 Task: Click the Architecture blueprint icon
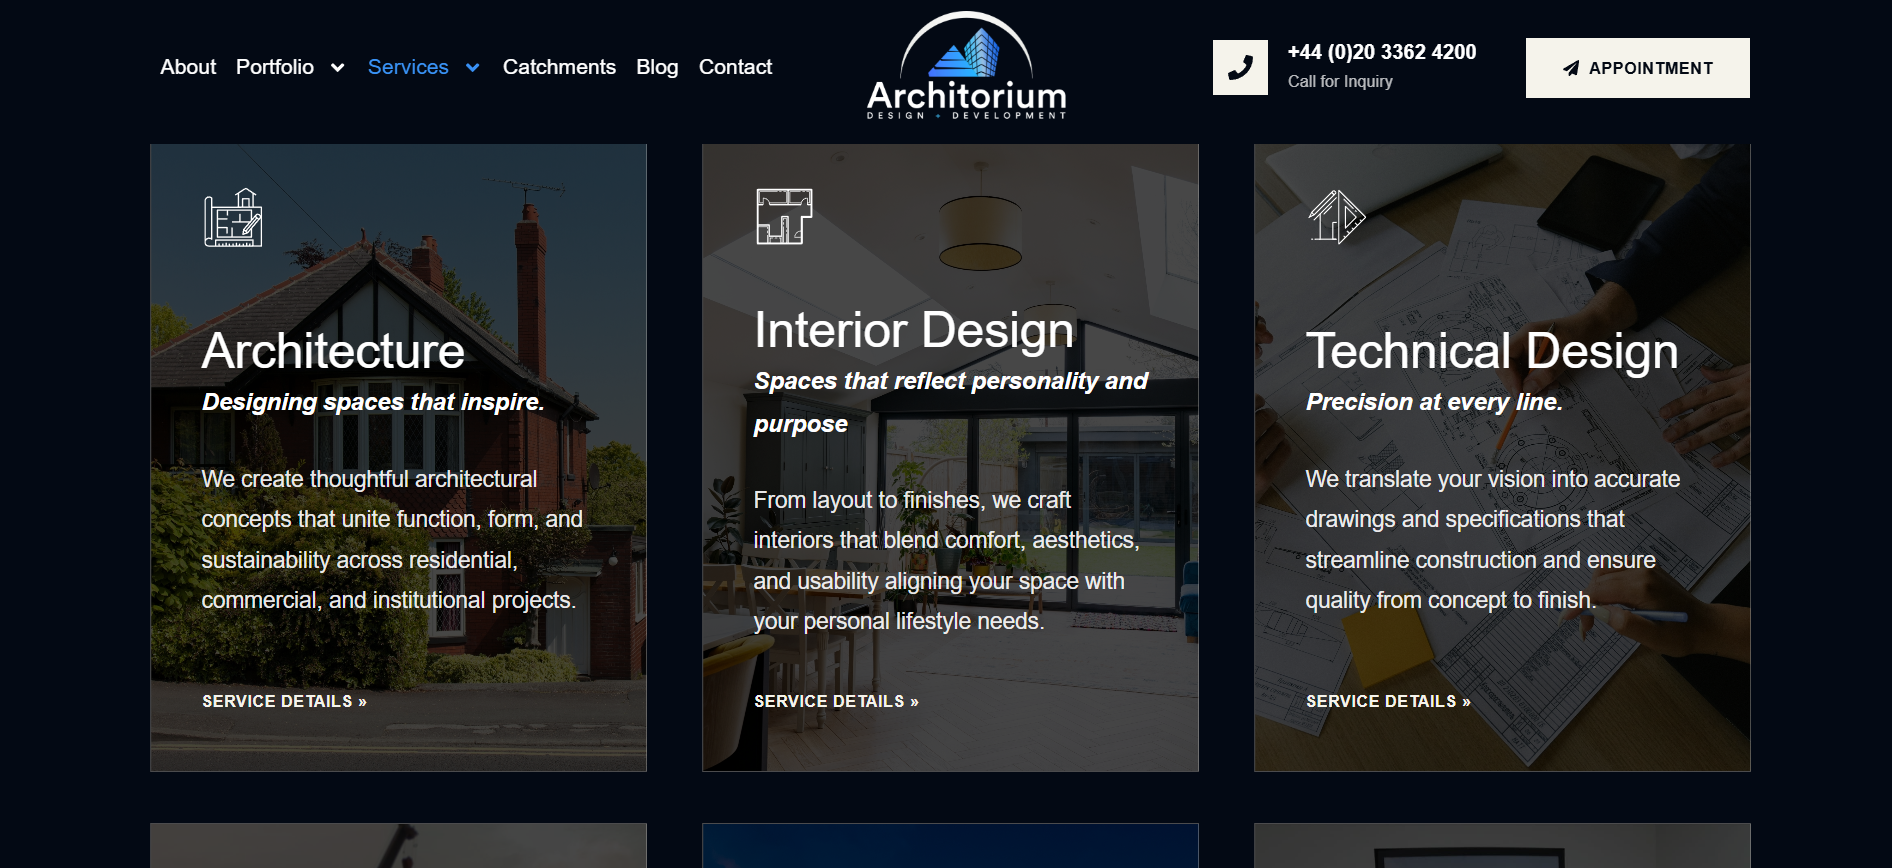(x=233, y=217)
